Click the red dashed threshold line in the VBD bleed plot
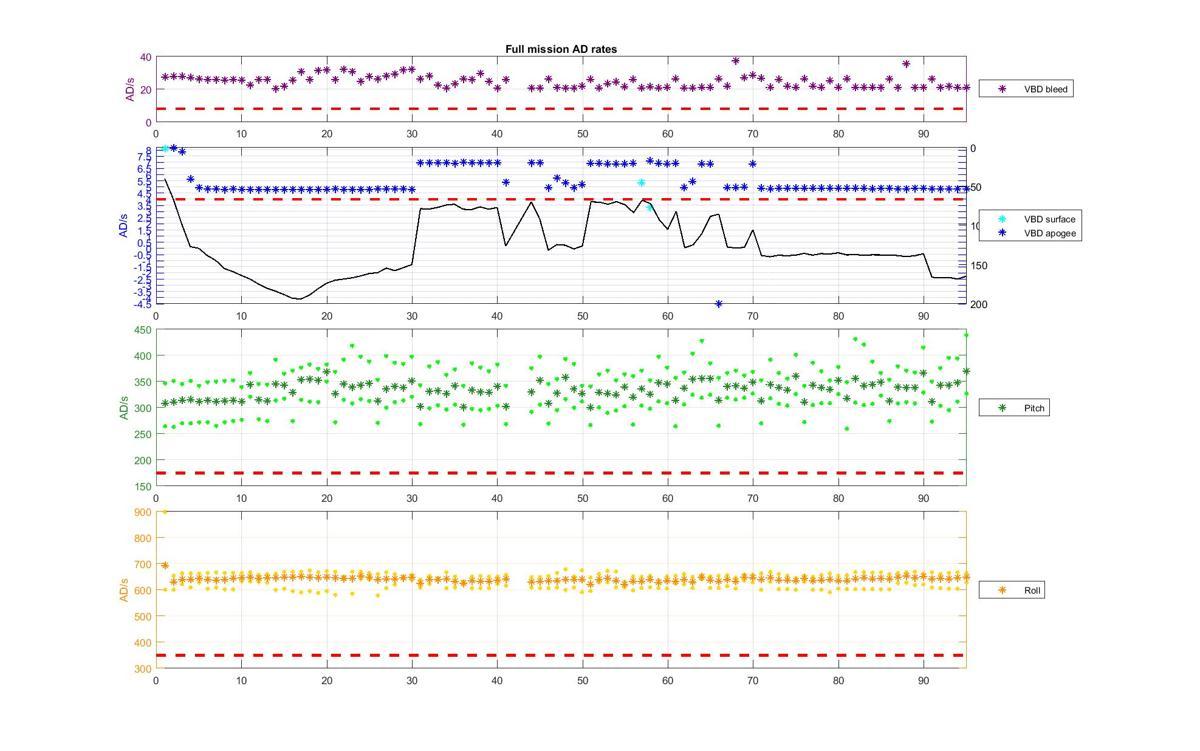Screen dimensions: 1200x751 pyautogui.click(x=560, y=109)
